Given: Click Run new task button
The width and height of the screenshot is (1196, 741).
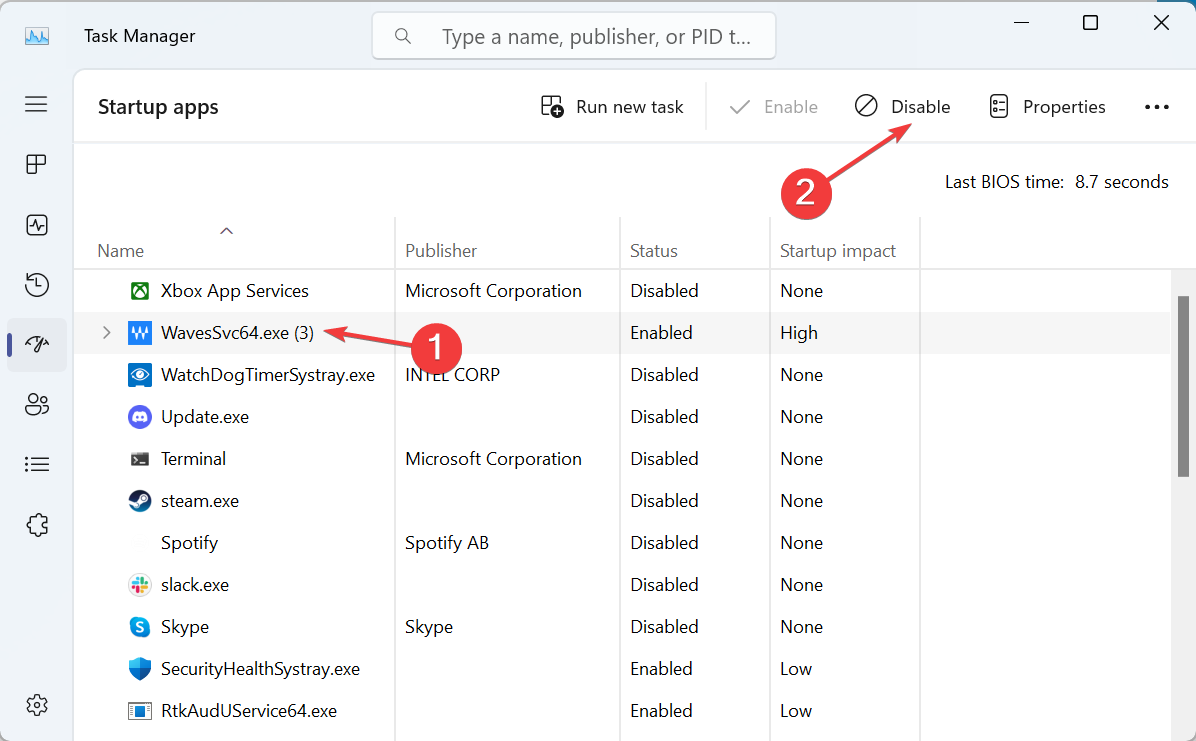Looking at the screenshot, I should tap(612, 107).
